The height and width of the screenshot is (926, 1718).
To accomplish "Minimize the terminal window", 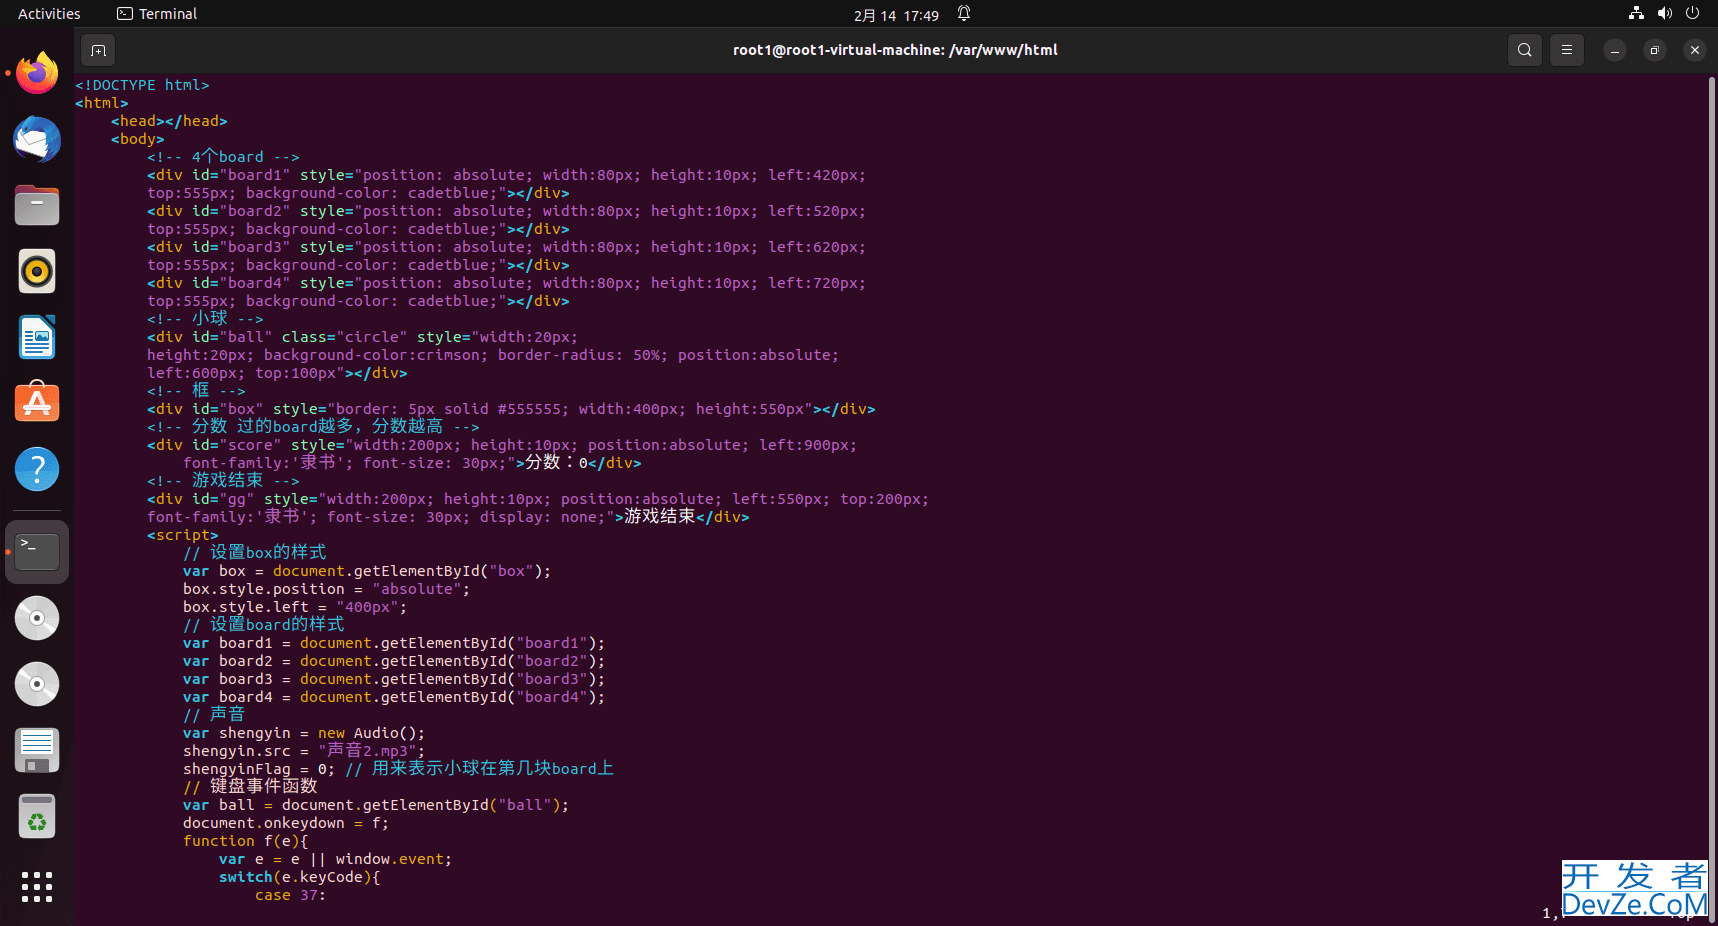I will 1614,50.
